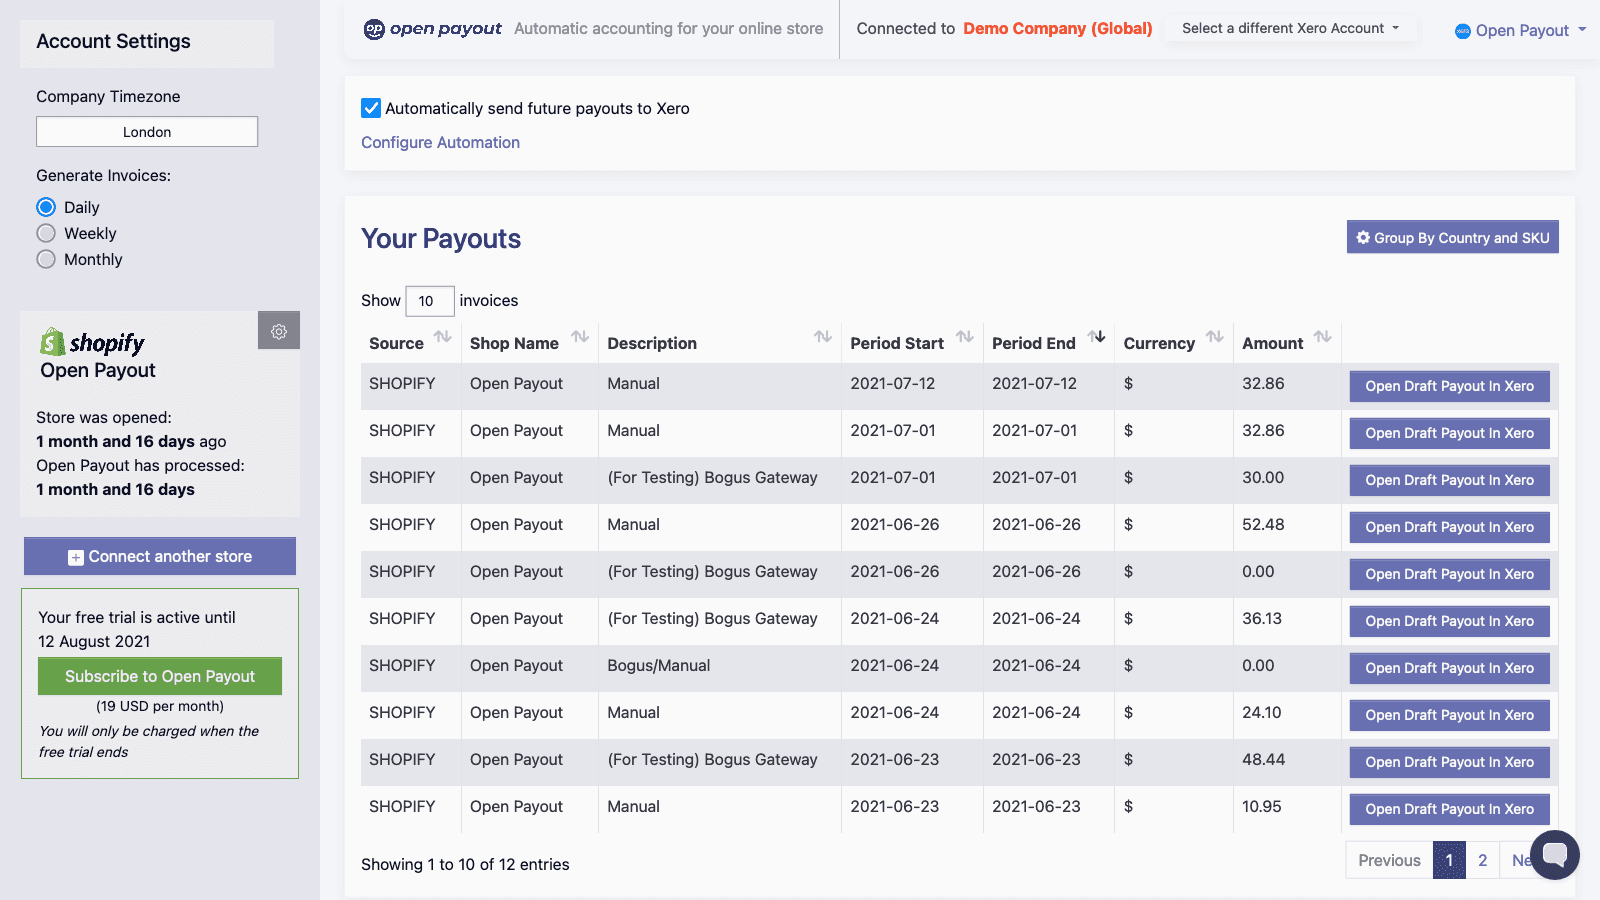Click the Xero icon next to Open Payout
This screenshot has height=900, width=1600.
1461,31
